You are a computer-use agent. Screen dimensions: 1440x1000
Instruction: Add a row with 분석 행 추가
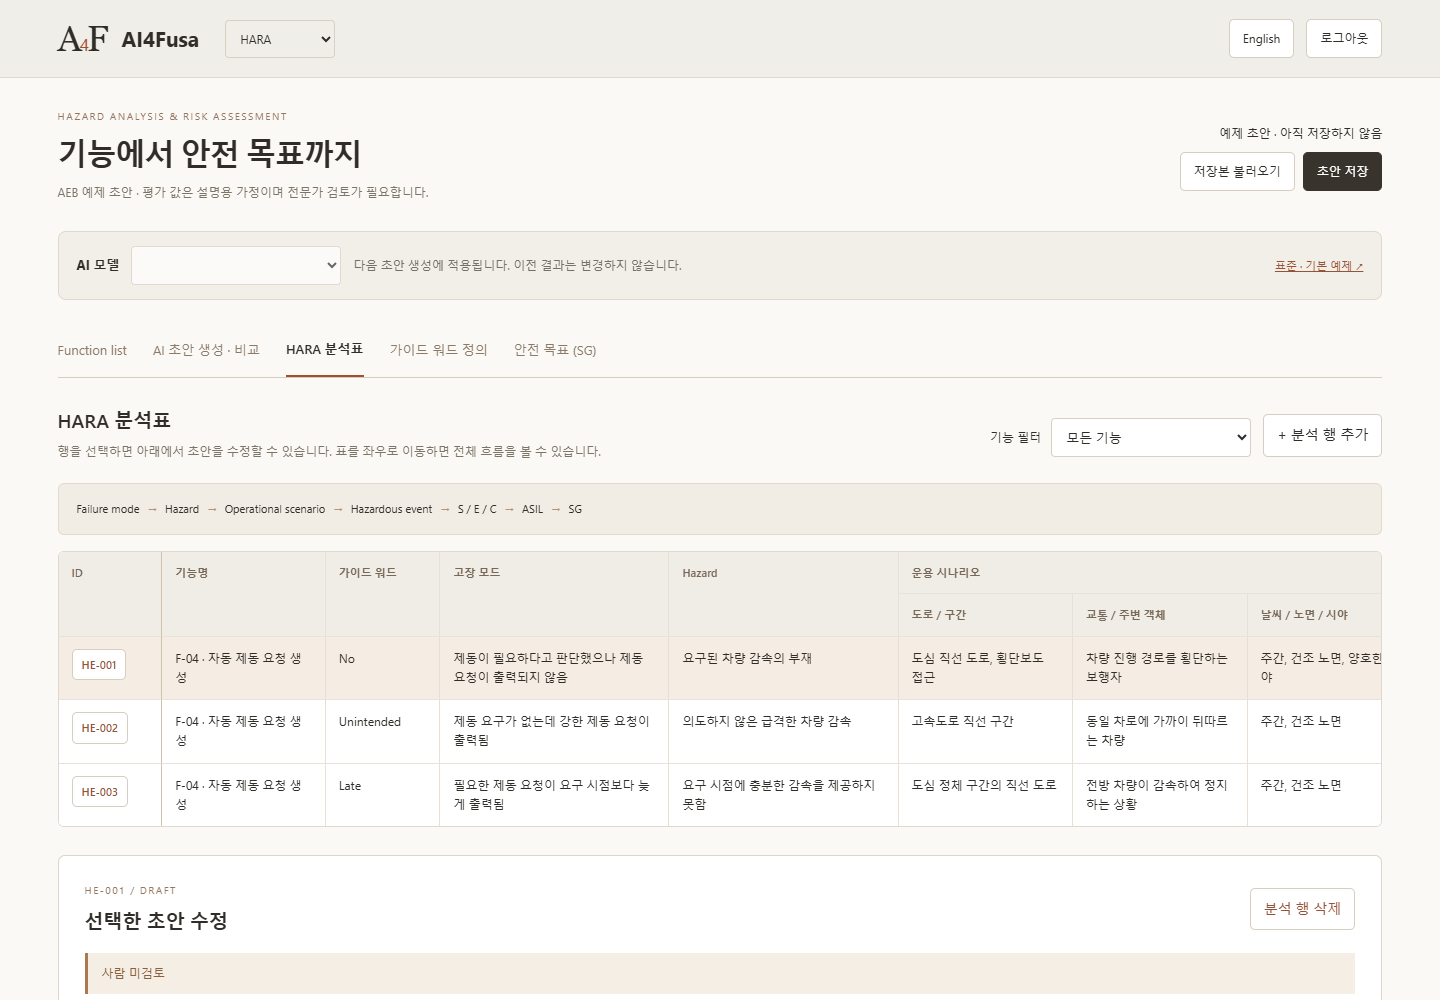point(1322,435)
